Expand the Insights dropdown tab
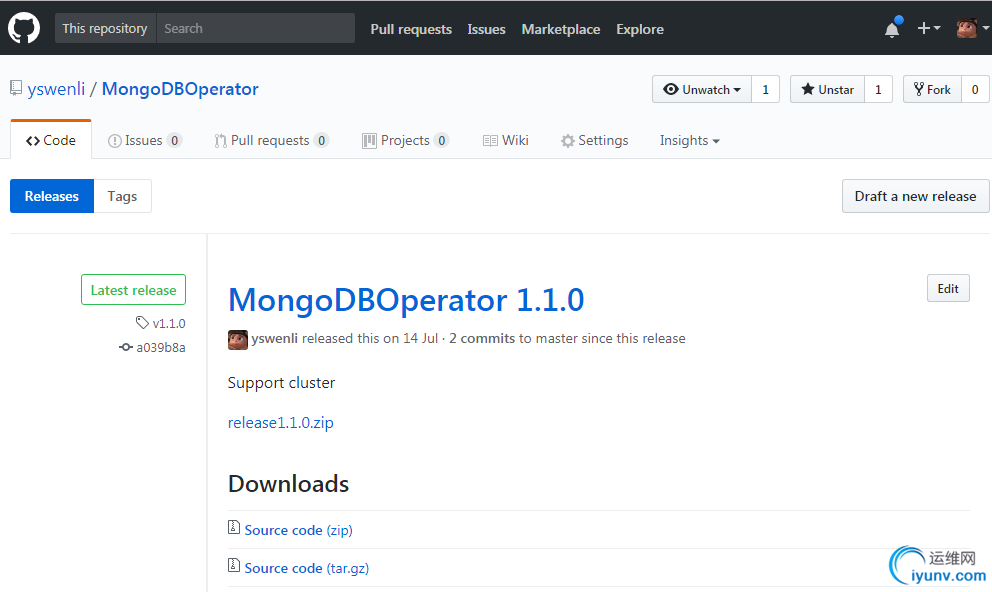The width and height of the screenshot is (992, 592). pos(690,140)
